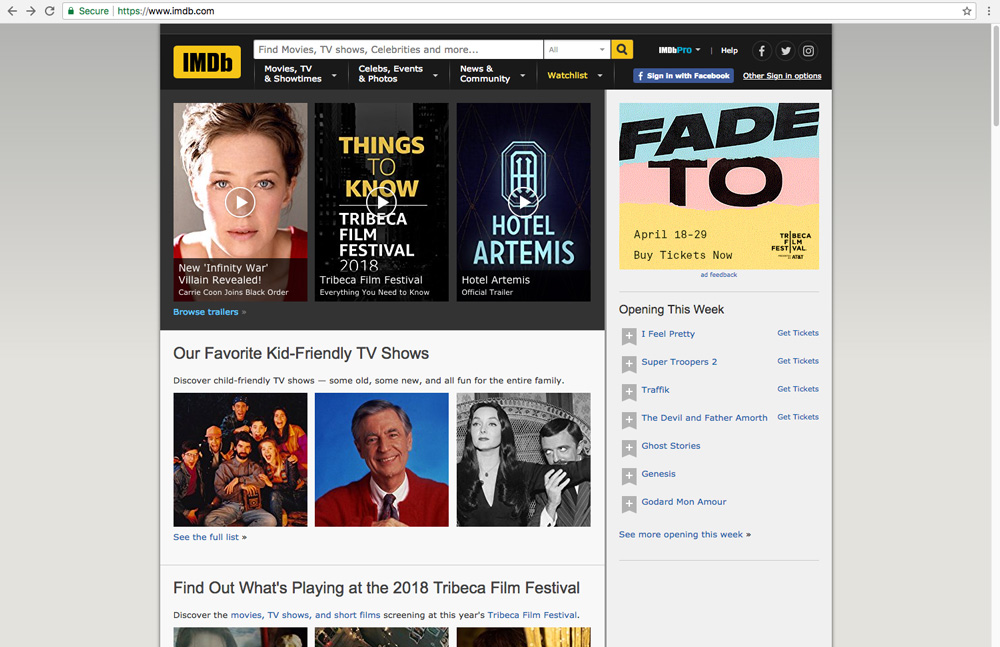Bookmark this page with the star icon

pyautogui.click(x=967, y=11)
